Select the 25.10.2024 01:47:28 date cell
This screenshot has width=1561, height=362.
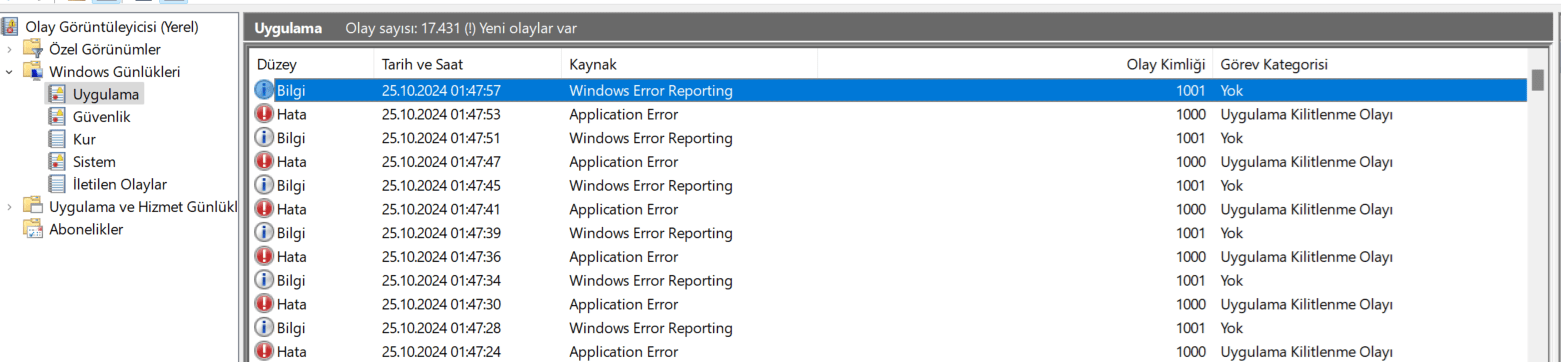pyautogui.click(x=441, y=328)
